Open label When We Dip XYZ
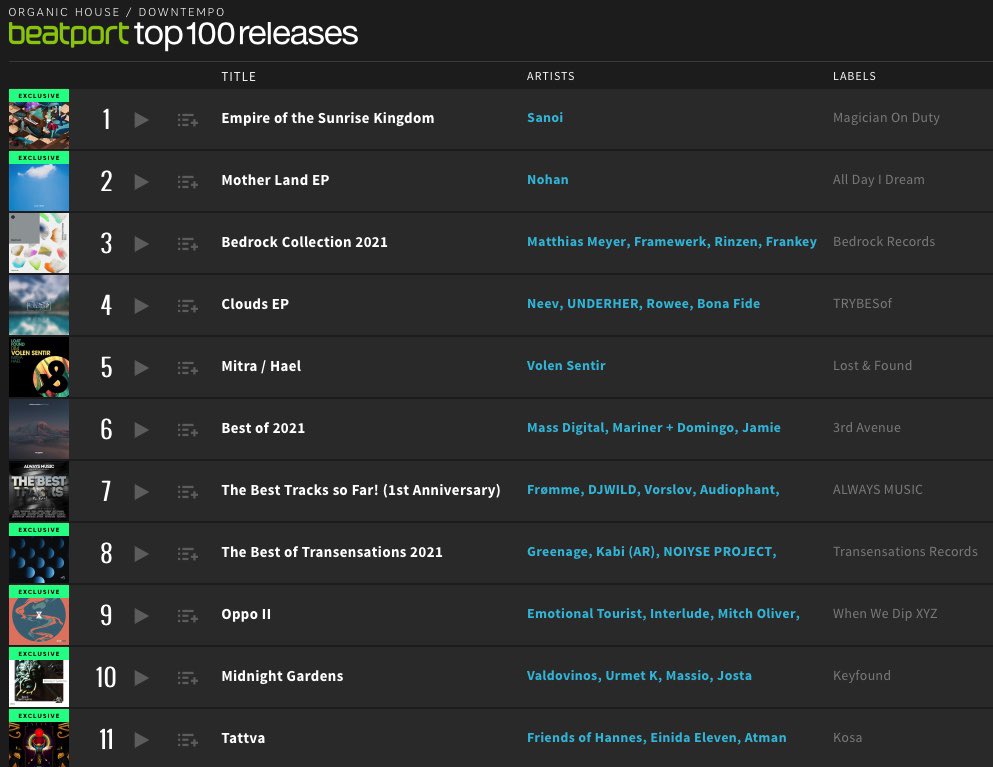This screenshot has height=767, width=993. 885,614
